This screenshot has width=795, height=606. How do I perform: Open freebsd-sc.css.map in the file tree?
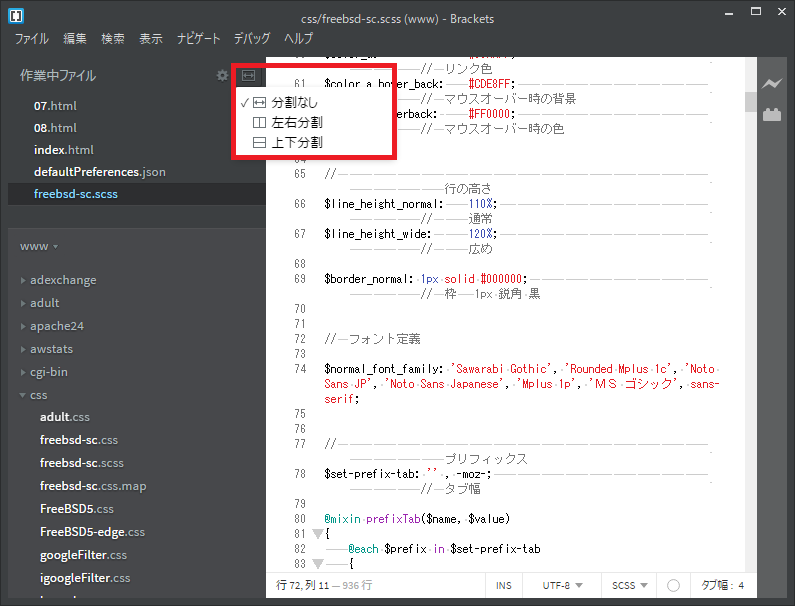(x=93, y=486)
